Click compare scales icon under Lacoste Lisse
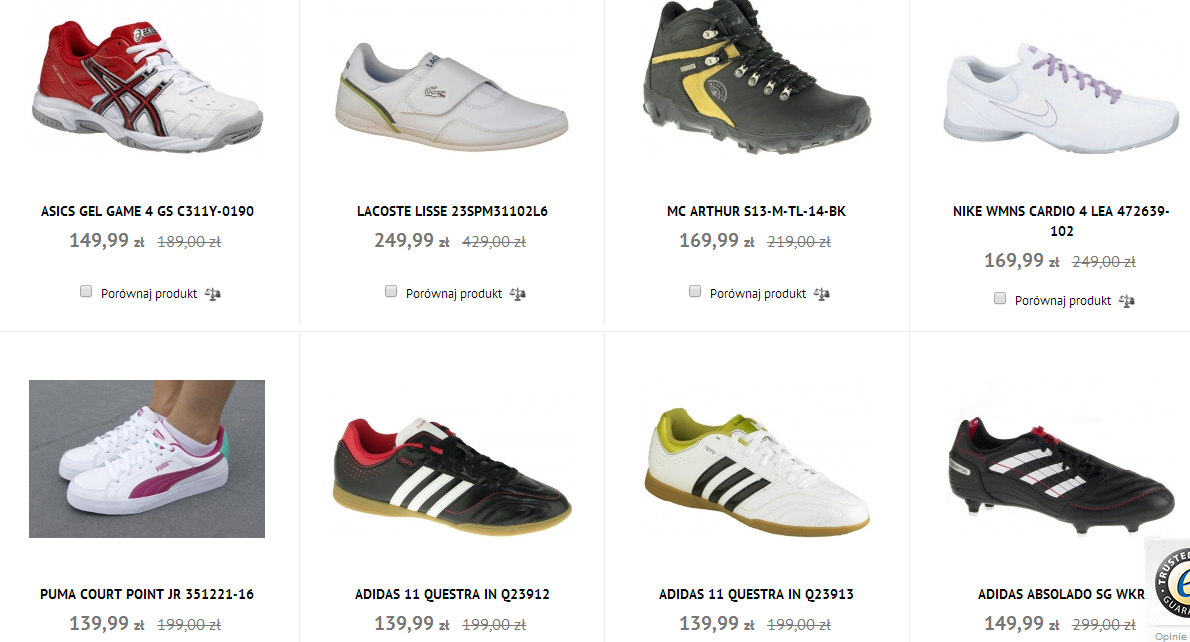Screen dimensions: 1190x642 tap(518, 294)
